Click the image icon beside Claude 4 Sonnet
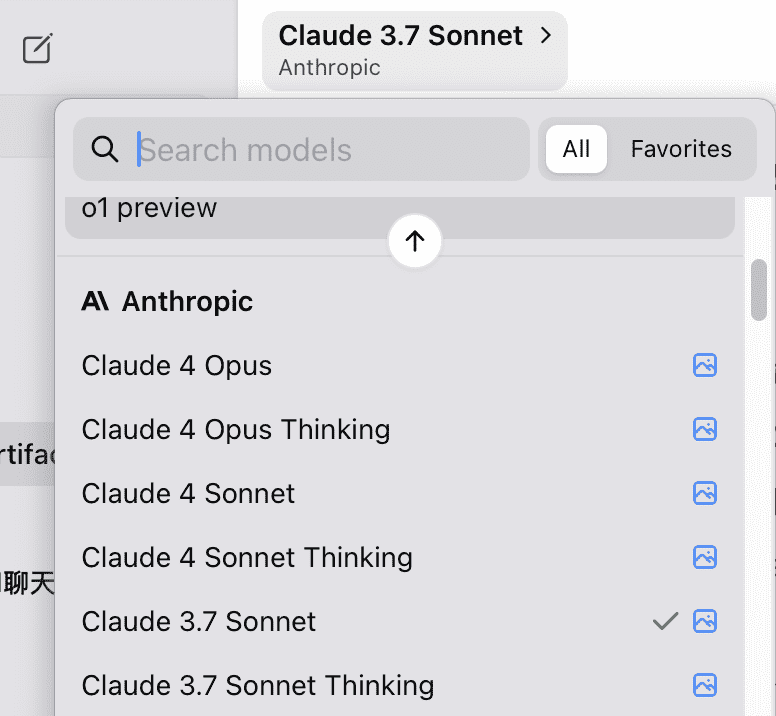 pos(705,493)
